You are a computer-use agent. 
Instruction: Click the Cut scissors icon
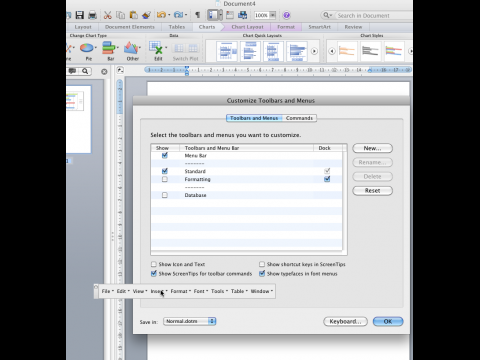pyautogui.click(x=107, y=15)
